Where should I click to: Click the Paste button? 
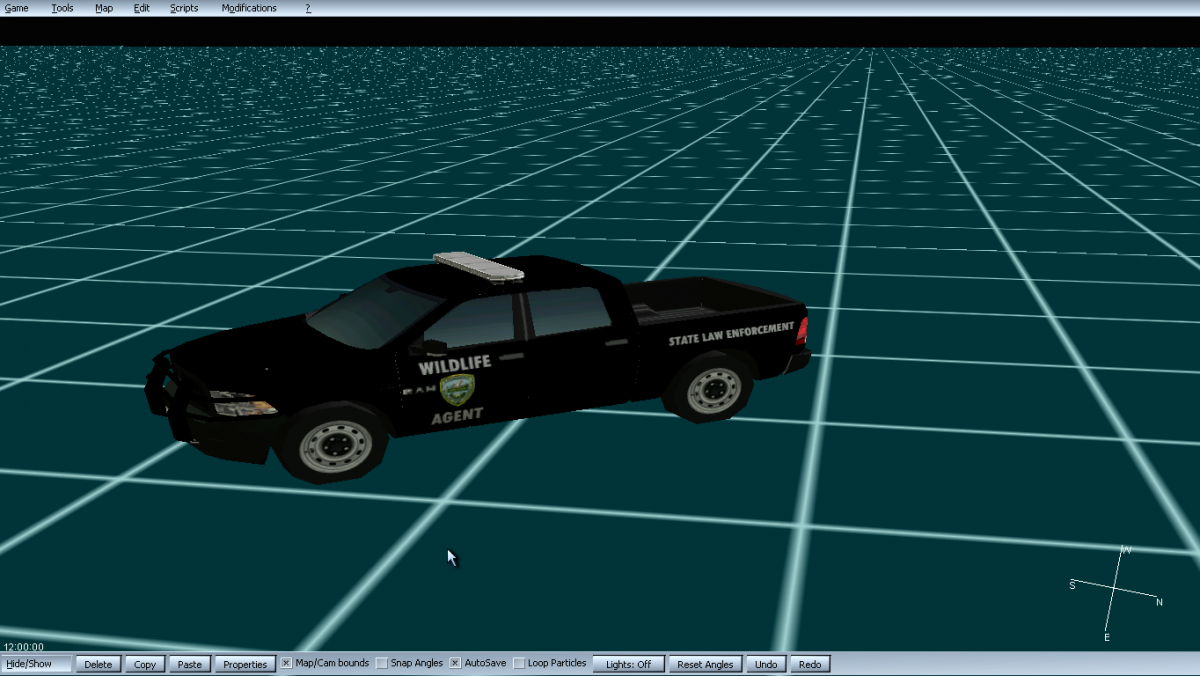coord(190,664)
